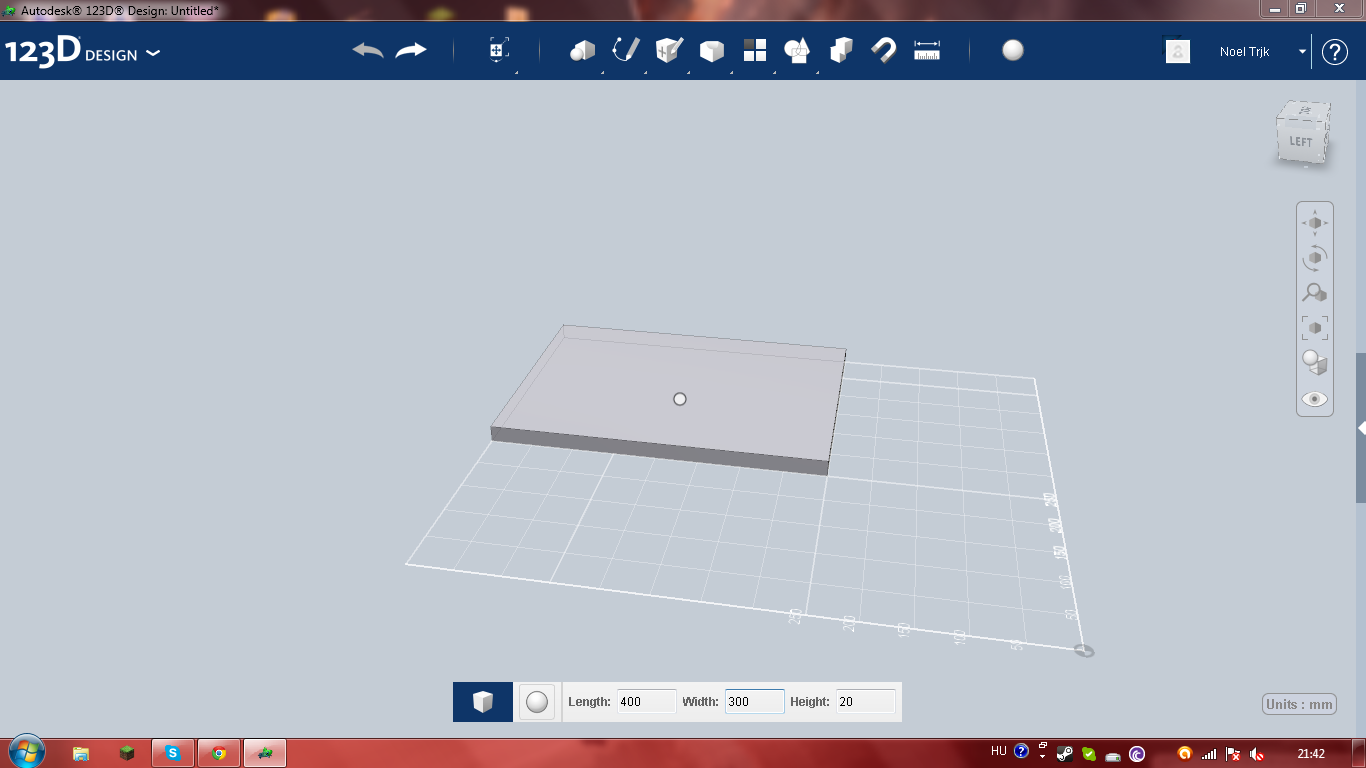This screenshot has width=1366, height=768.
Task: Open the Sketch tool
Action: coord(626,50)
